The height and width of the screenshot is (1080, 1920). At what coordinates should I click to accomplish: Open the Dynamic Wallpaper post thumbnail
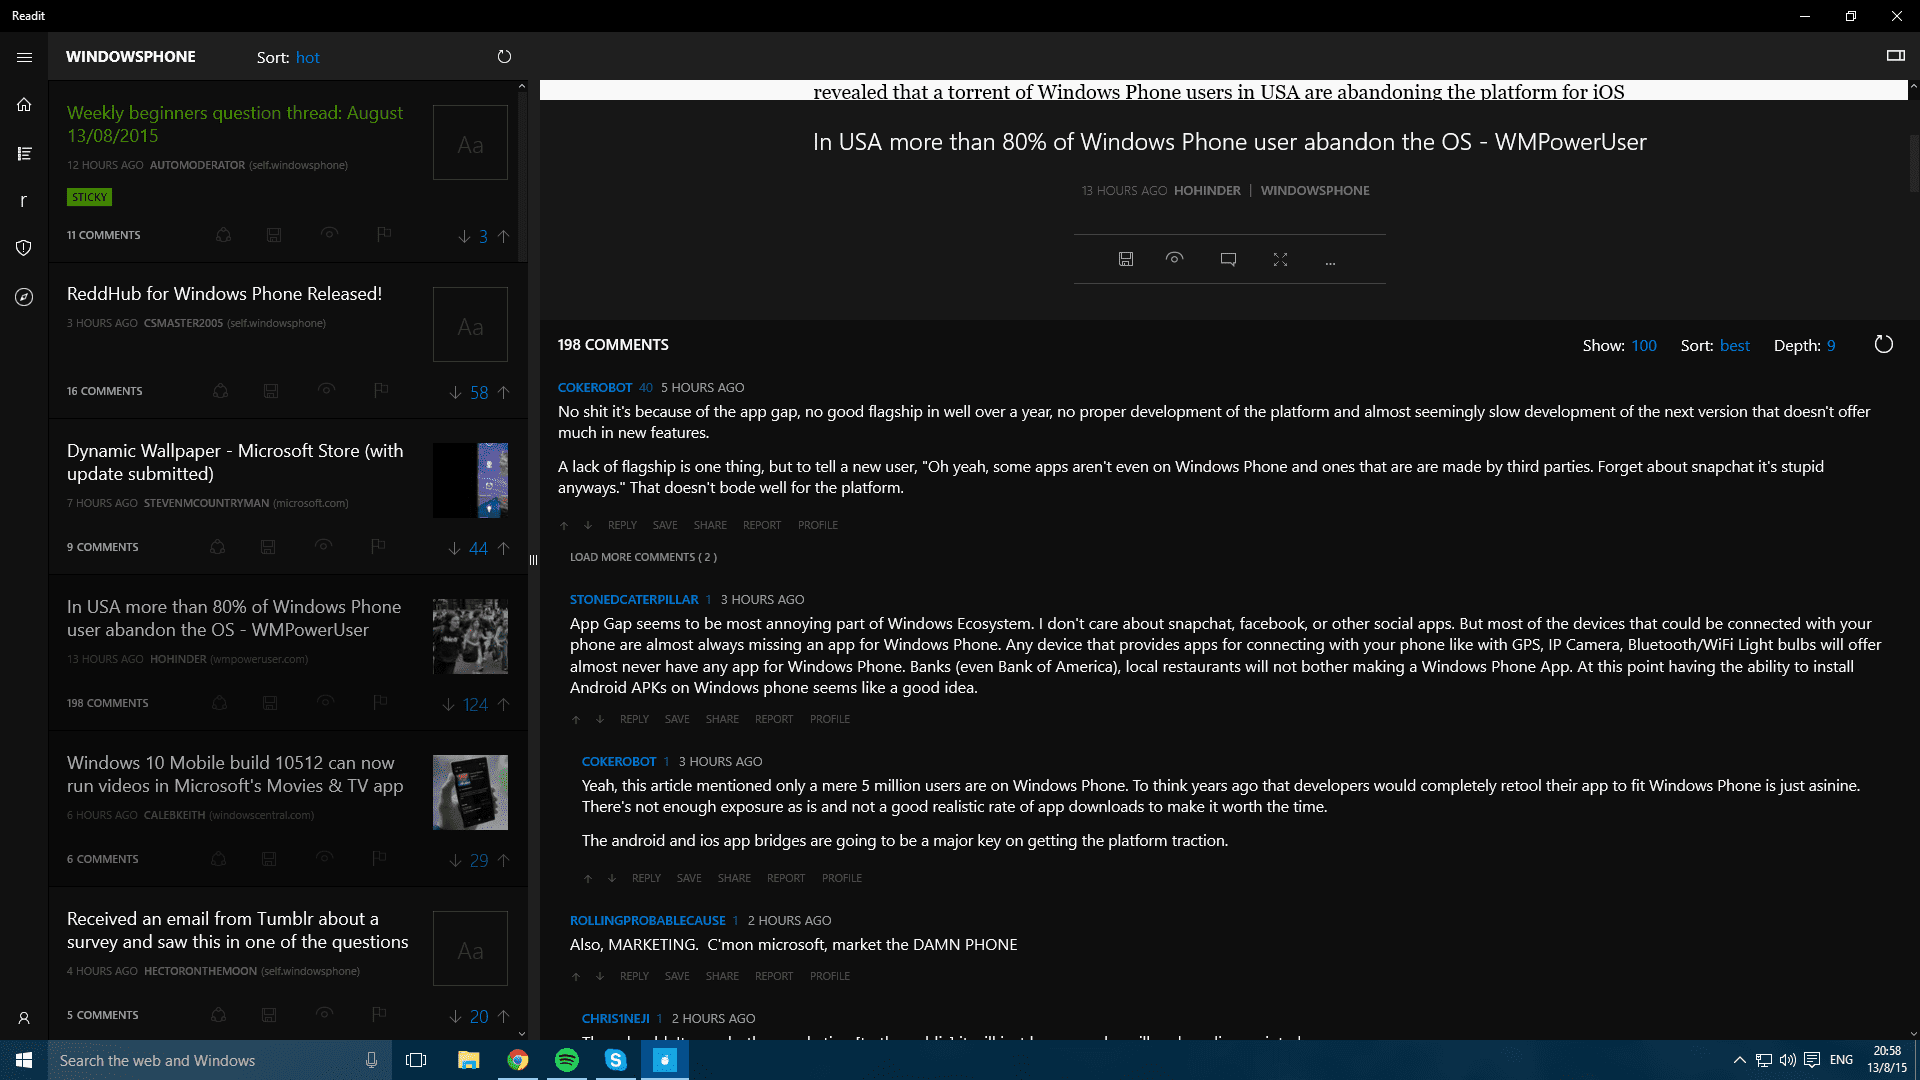470,480
